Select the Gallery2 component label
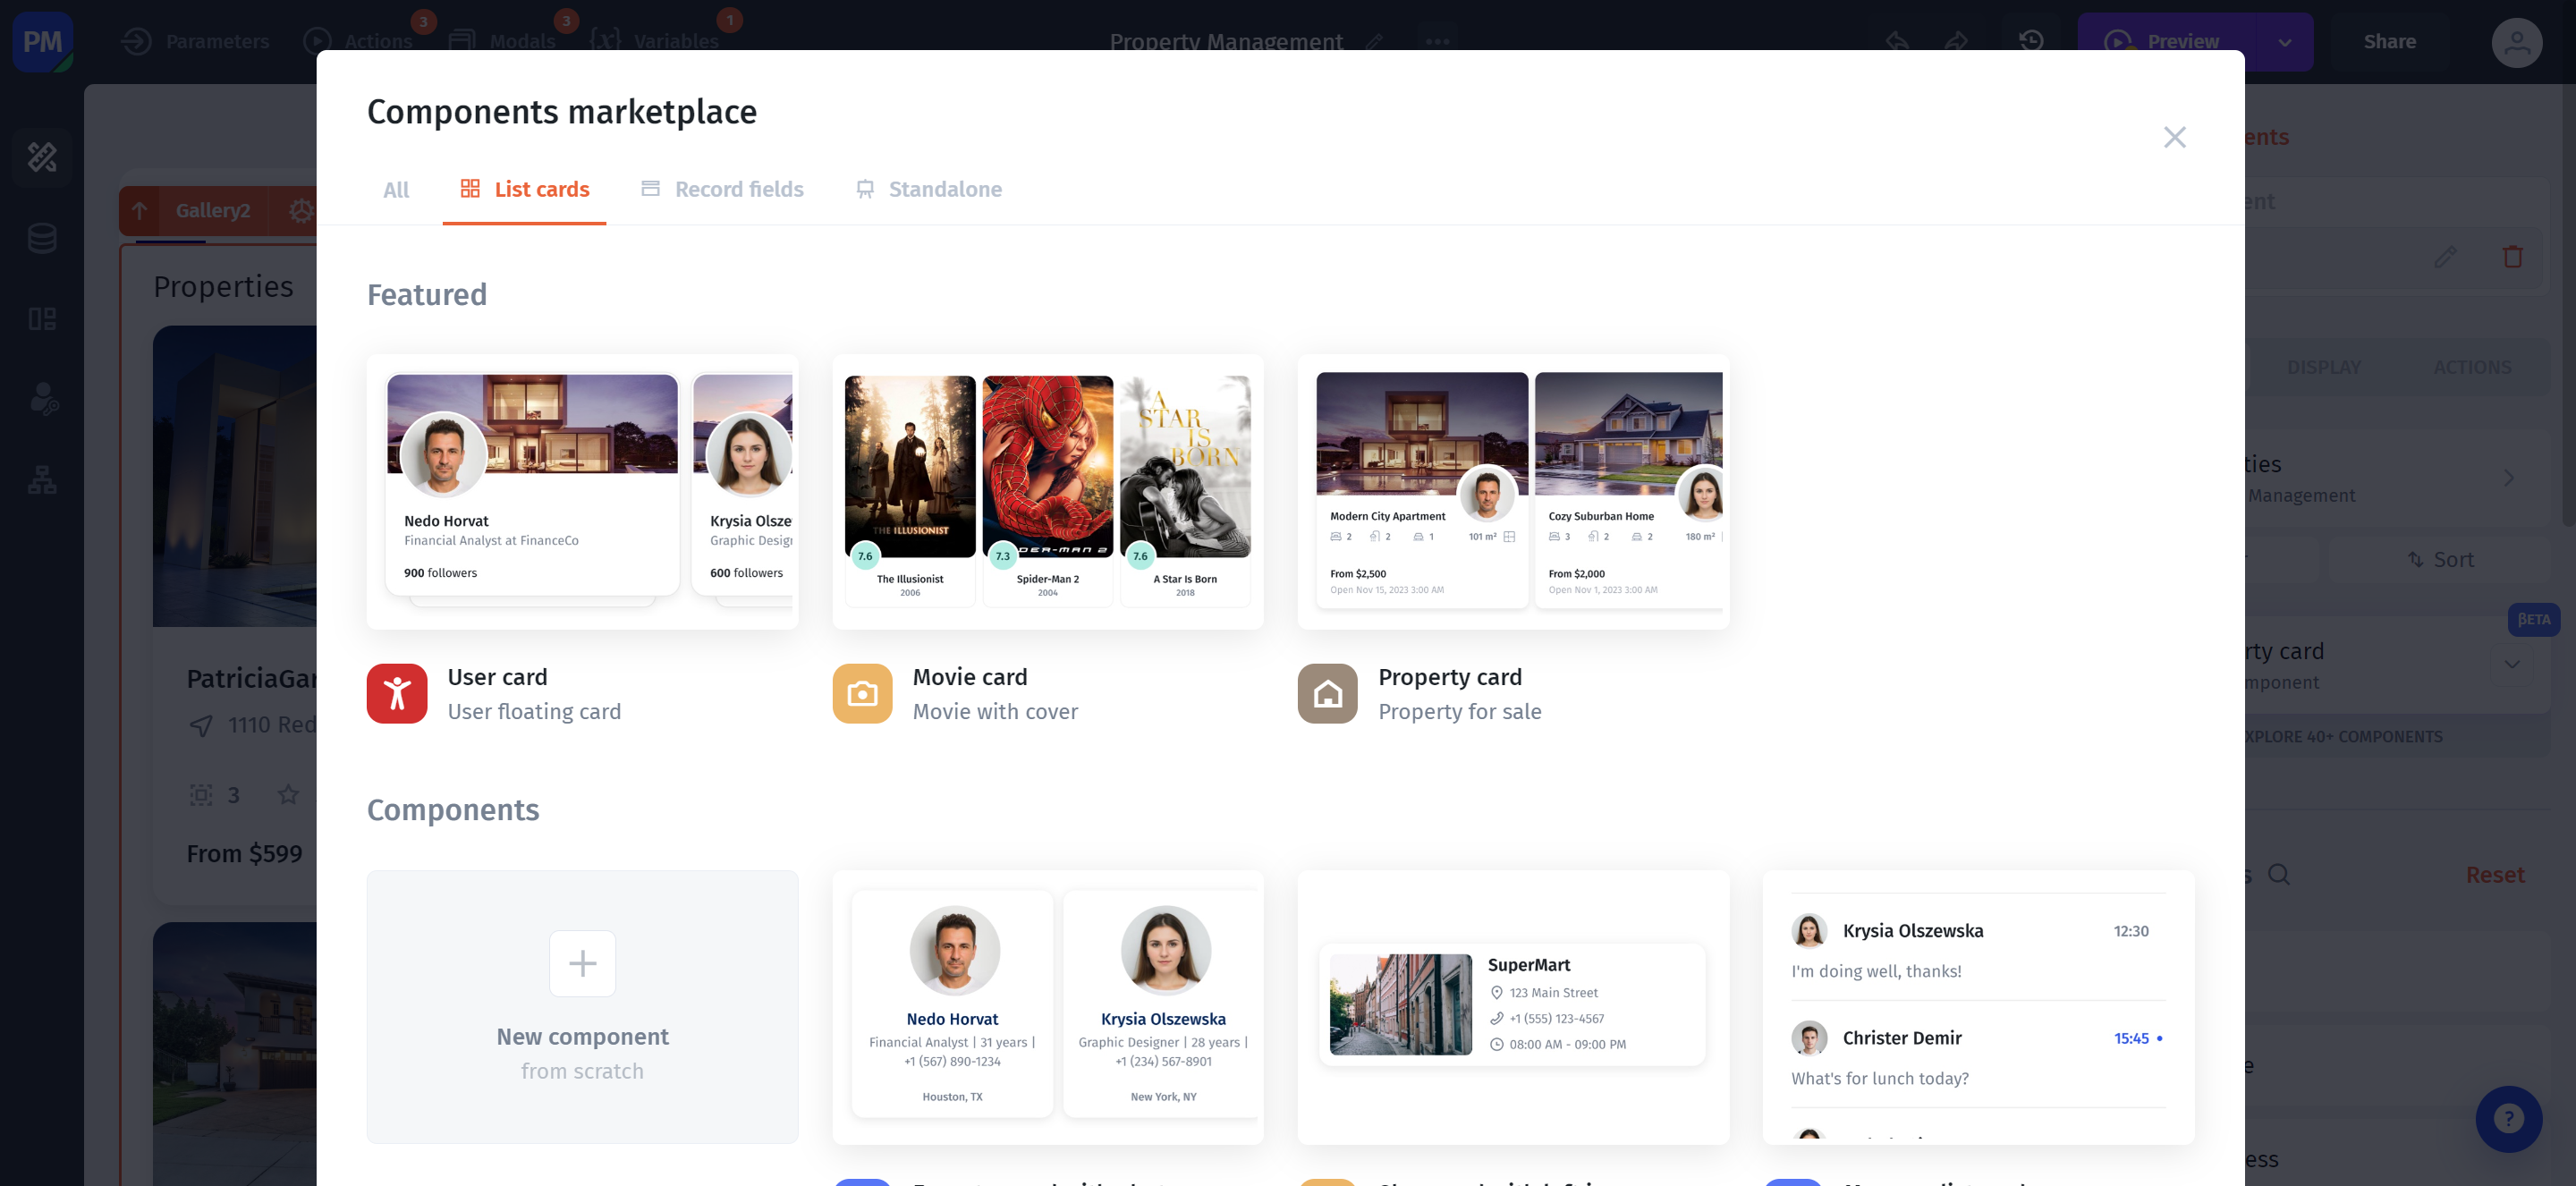 coord(213,211)
